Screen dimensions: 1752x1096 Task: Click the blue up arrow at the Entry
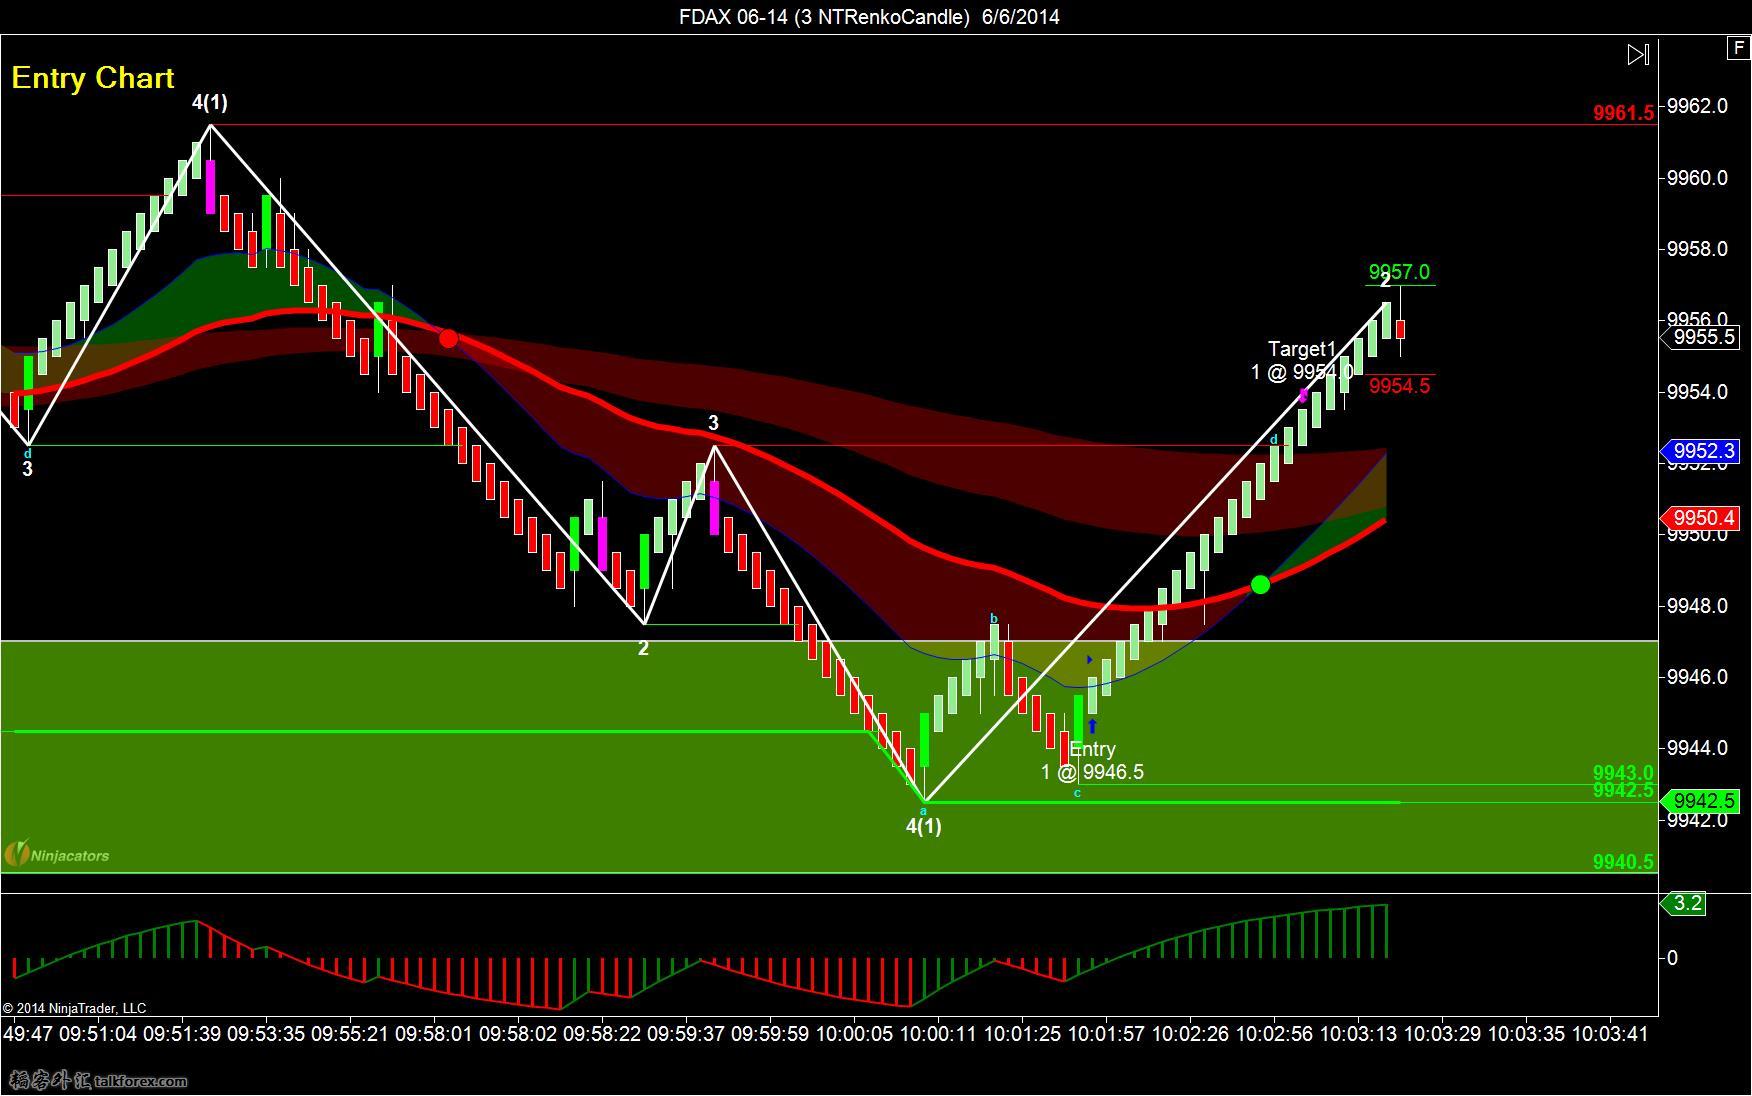tap(1093, 727)
